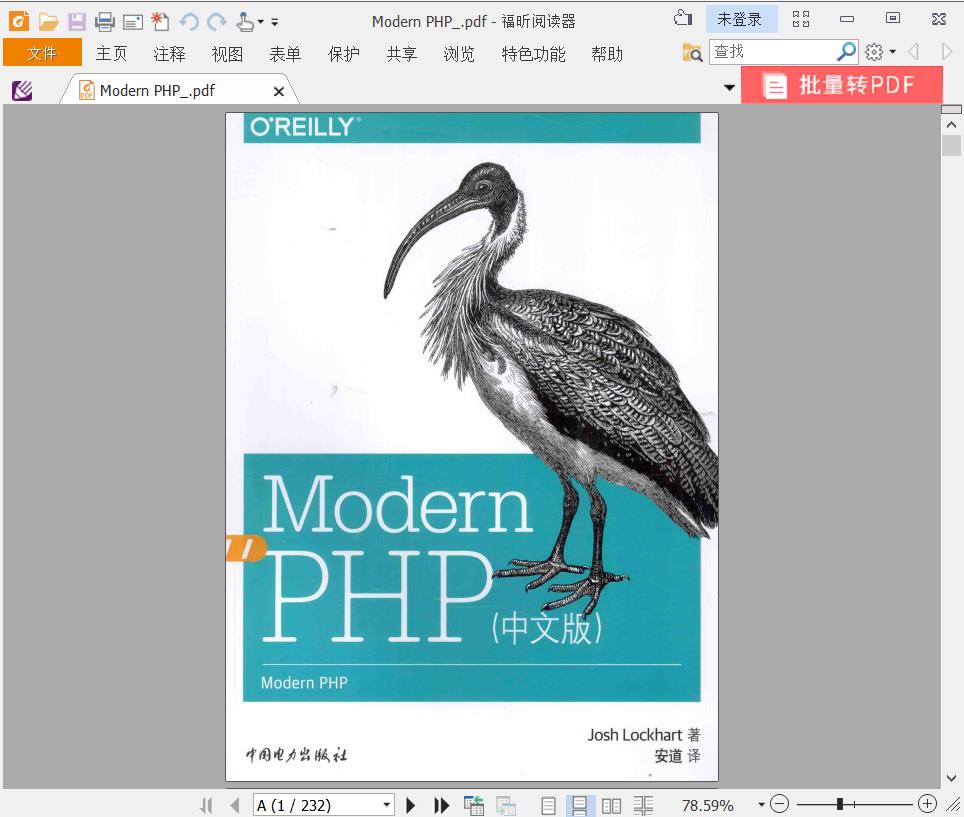Click the magnifier search icon
The height and width of the screenshot is (817, 964).
(847, 52)
